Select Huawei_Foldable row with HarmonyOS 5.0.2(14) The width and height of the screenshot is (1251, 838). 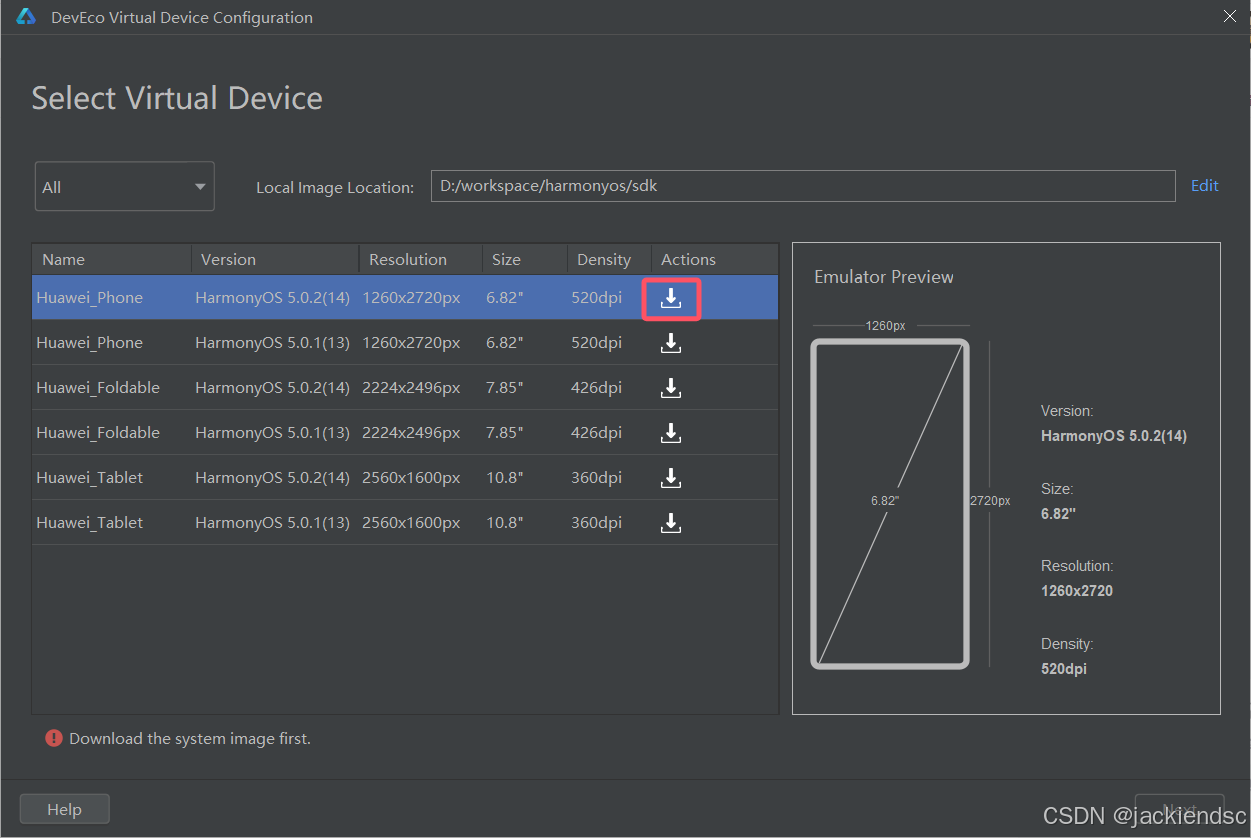405,388
